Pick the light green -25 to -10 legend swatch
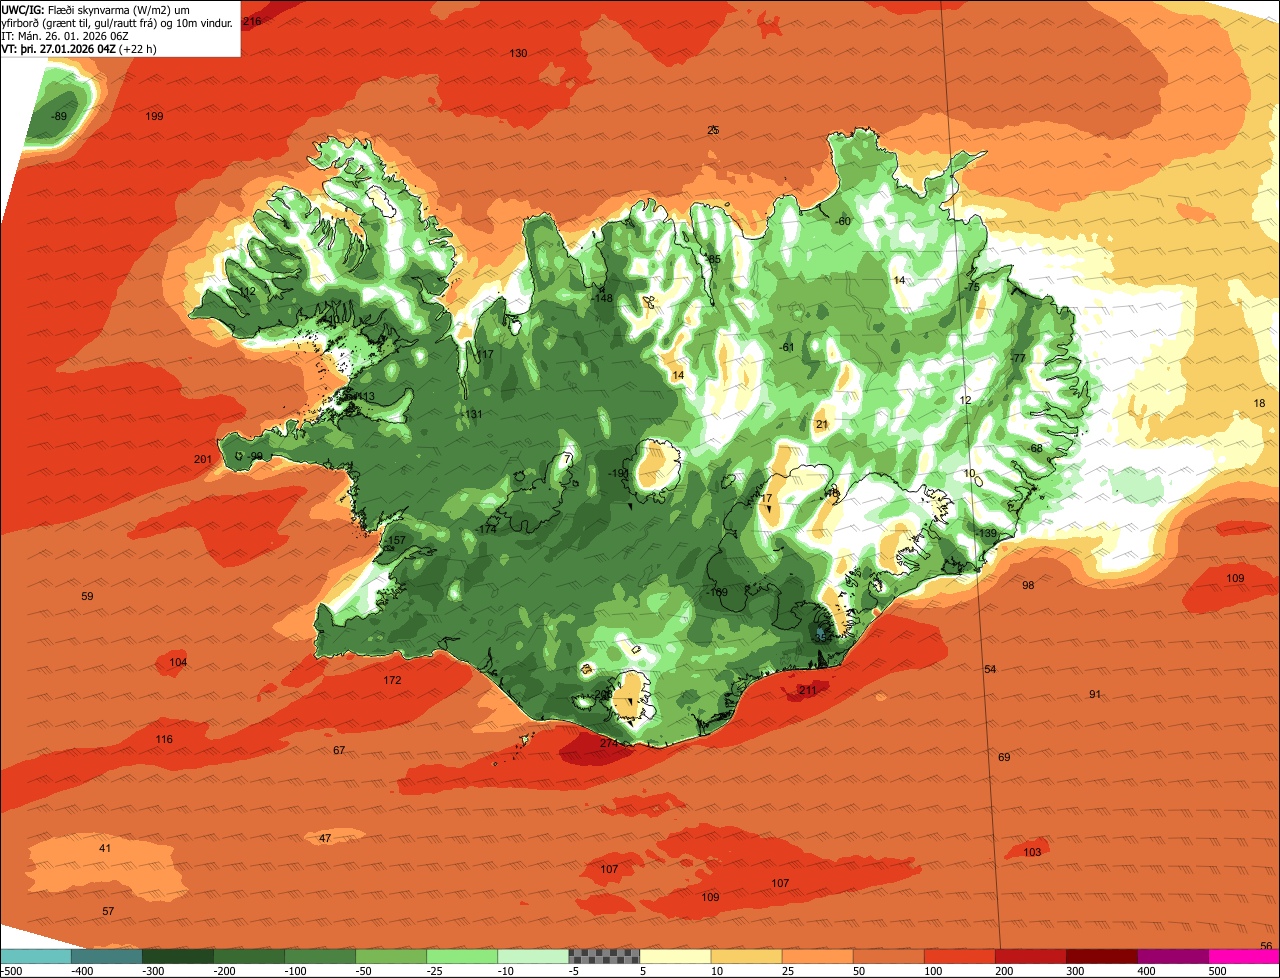Screen dimensions: 1280x978 [461, 956]
